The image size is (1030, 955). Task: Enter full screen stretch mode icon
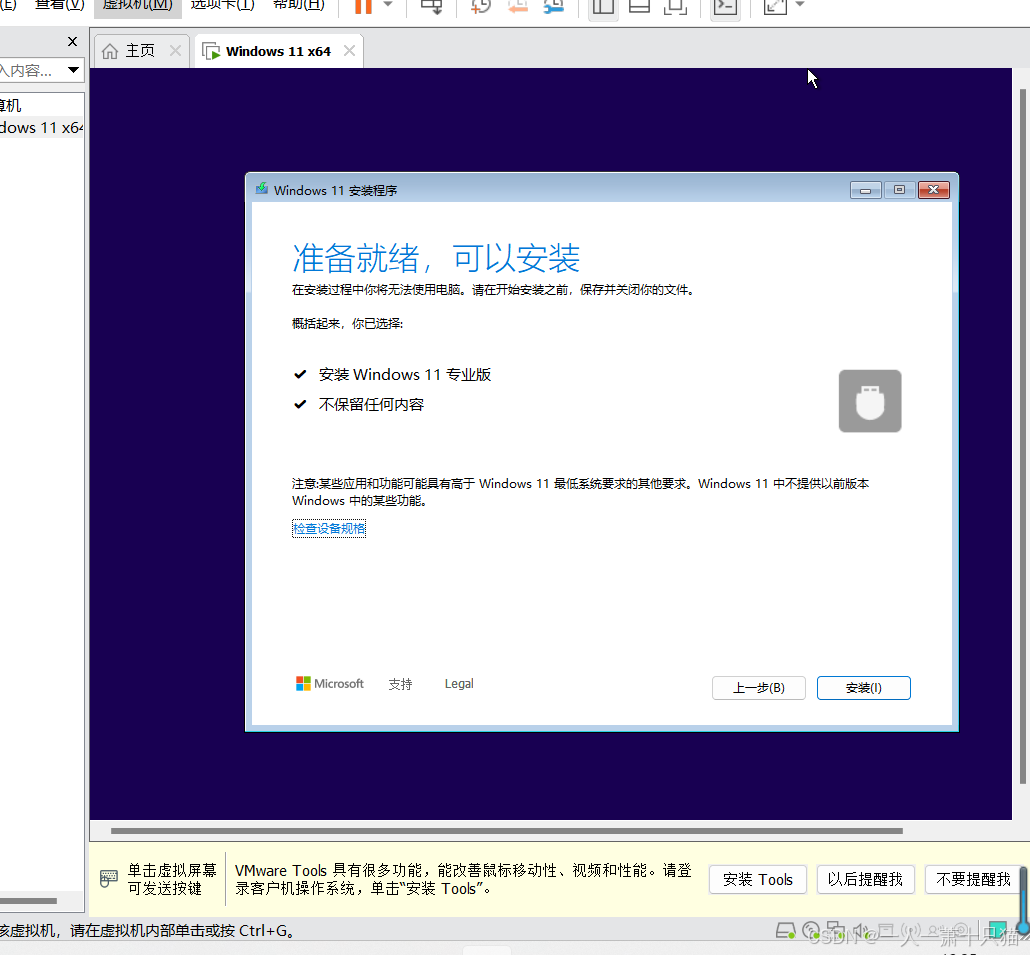tap(775, 6)
